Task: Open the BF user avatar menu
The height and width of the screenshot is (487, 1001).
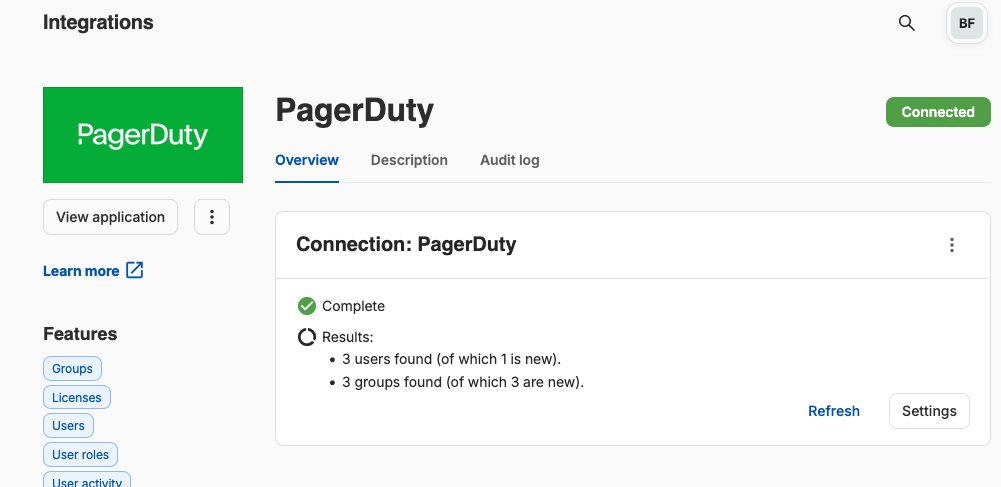Action: (967, 23)
